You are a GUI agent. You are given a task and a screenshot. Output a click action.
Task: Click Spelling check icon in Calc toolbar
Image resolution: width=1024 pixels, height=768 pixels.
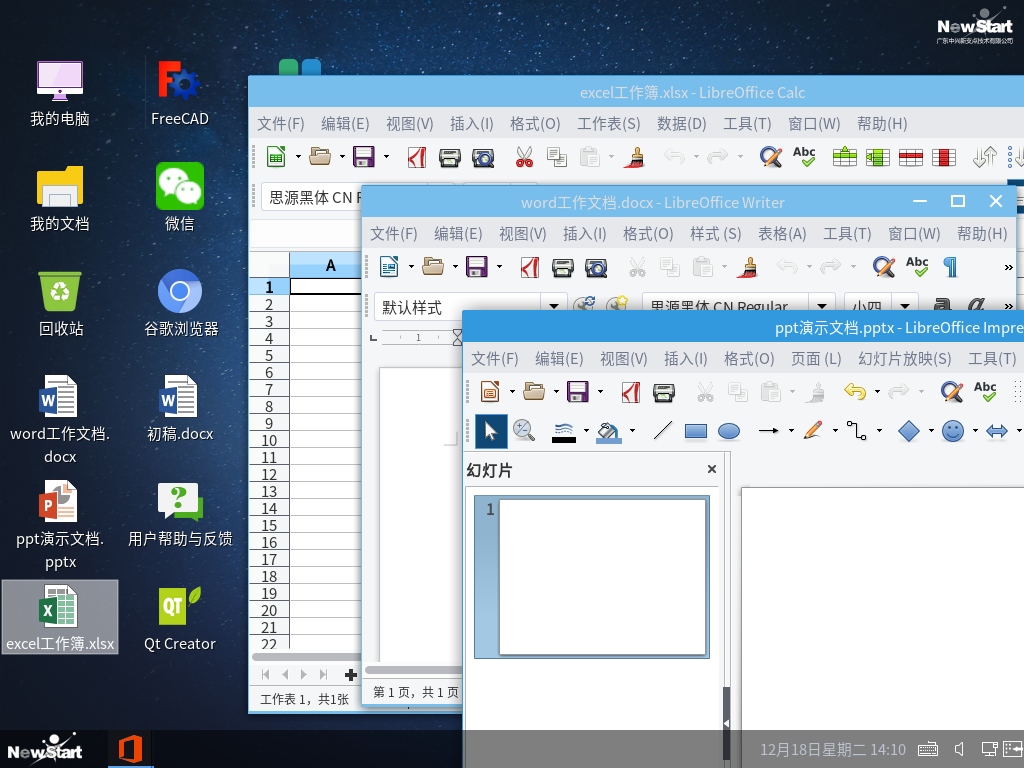point(805,157)
